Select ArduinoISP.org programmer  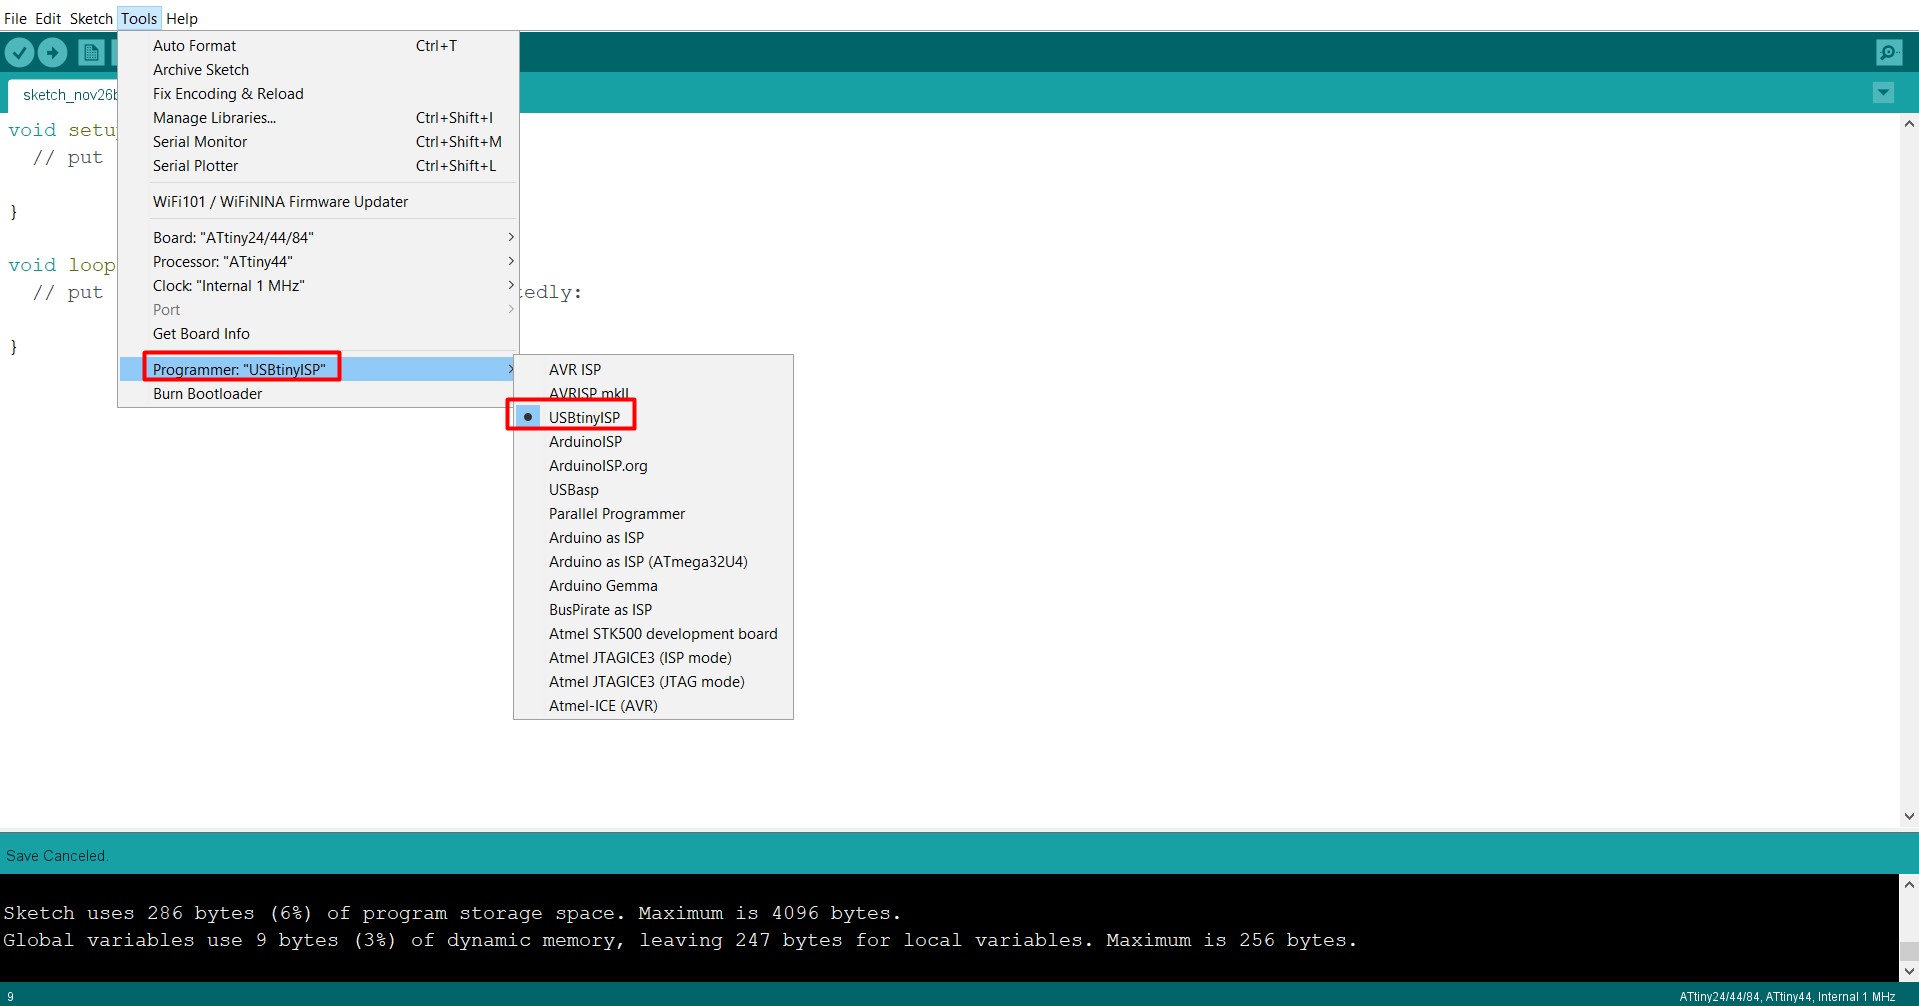653,466
